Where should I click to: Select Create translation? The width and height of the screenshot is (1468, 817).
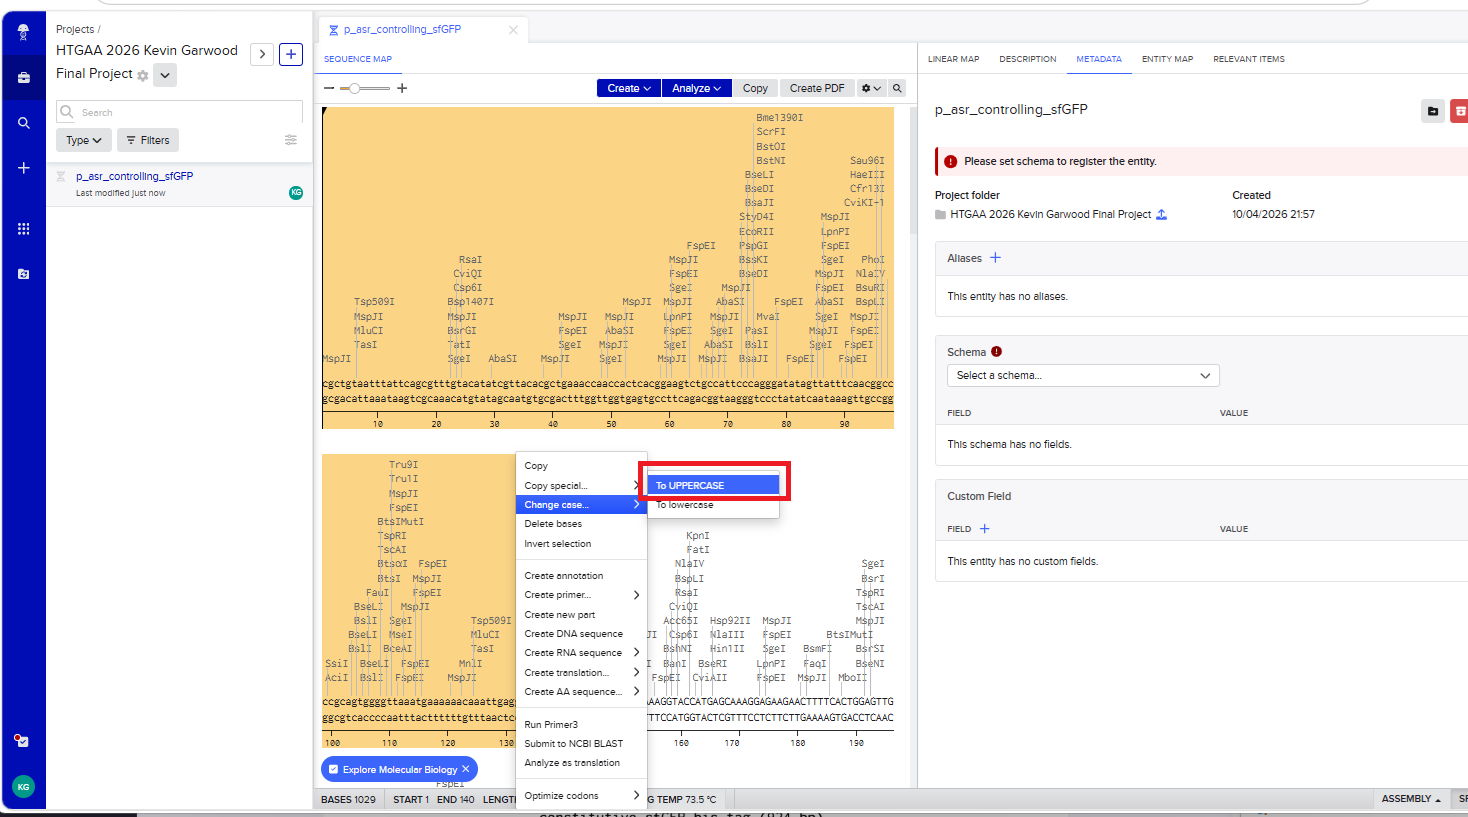581,673
